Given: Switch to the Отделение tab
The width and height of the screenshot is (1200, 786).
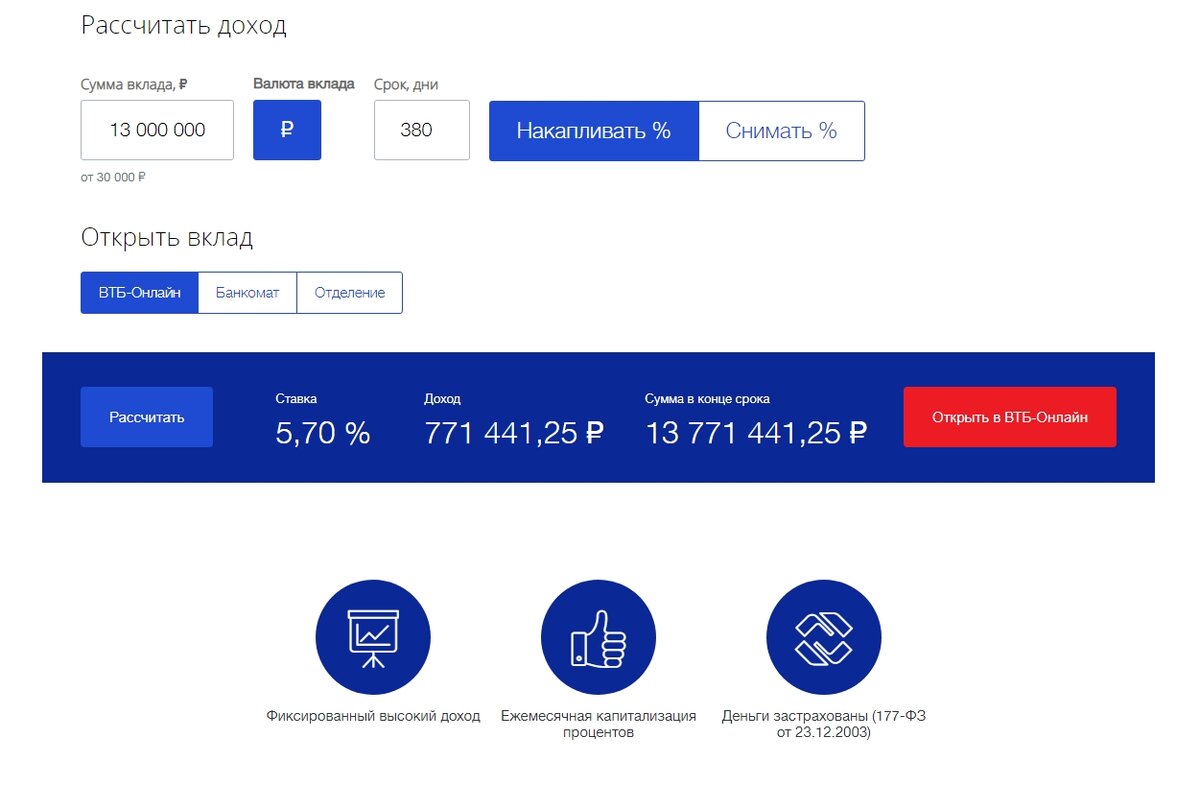Looking at the screenshot, I should pyautogui.click(x=350, y=293).
